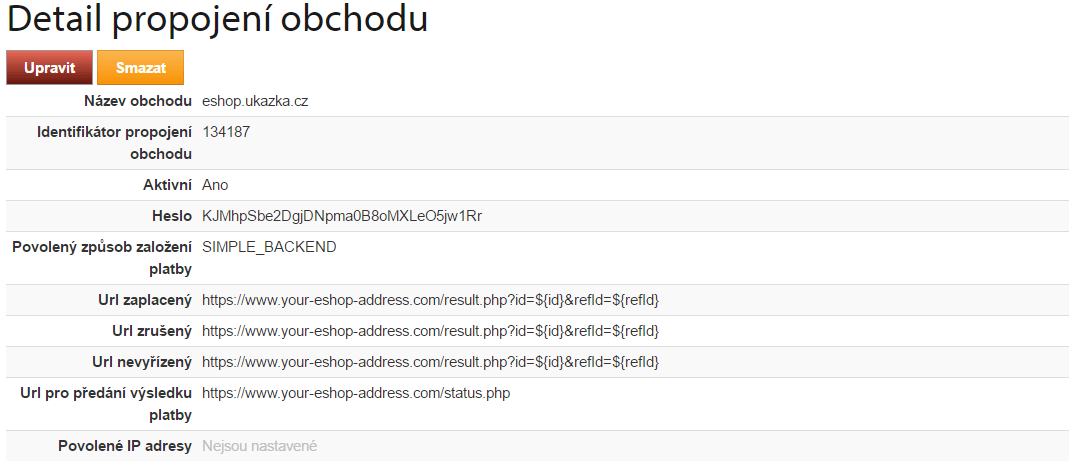Click the Identifikátor propojení obchodu label
This screenshot has height=466, width=1075.
coord(114,143)
